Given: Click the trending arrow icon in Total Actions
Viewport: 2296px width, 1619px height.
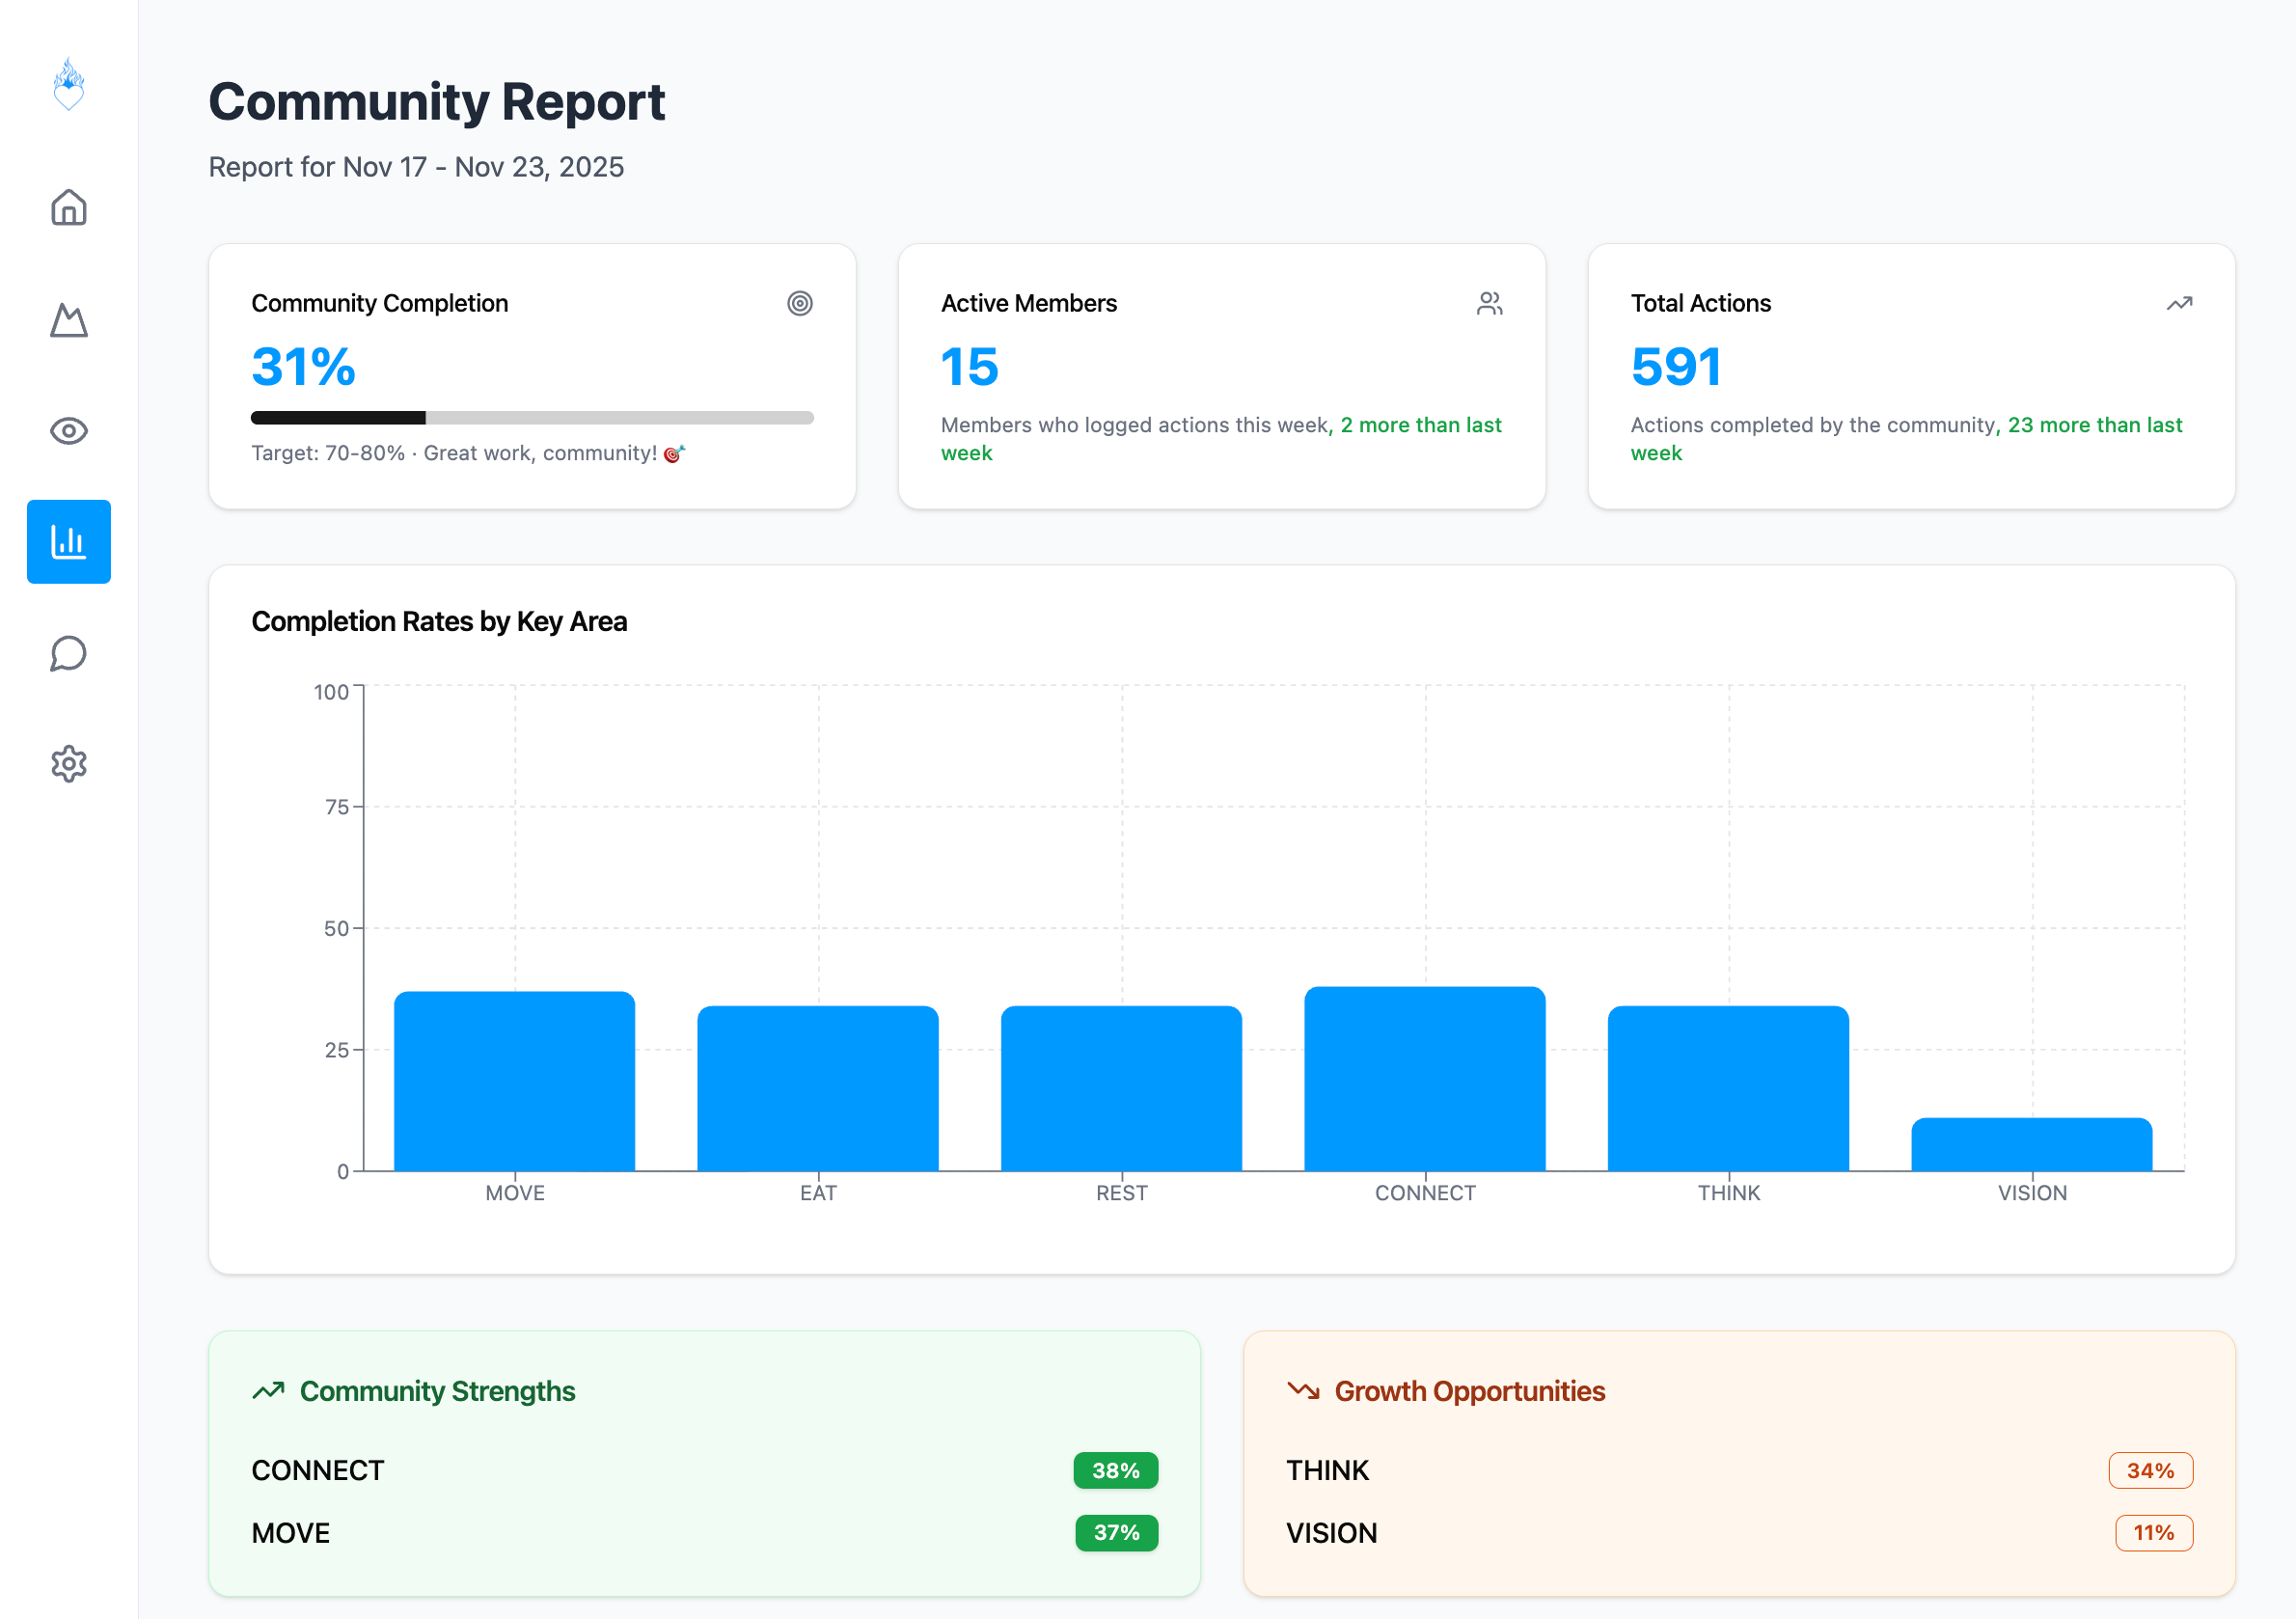Looking at the screenshot, I should pos(2179,303).
